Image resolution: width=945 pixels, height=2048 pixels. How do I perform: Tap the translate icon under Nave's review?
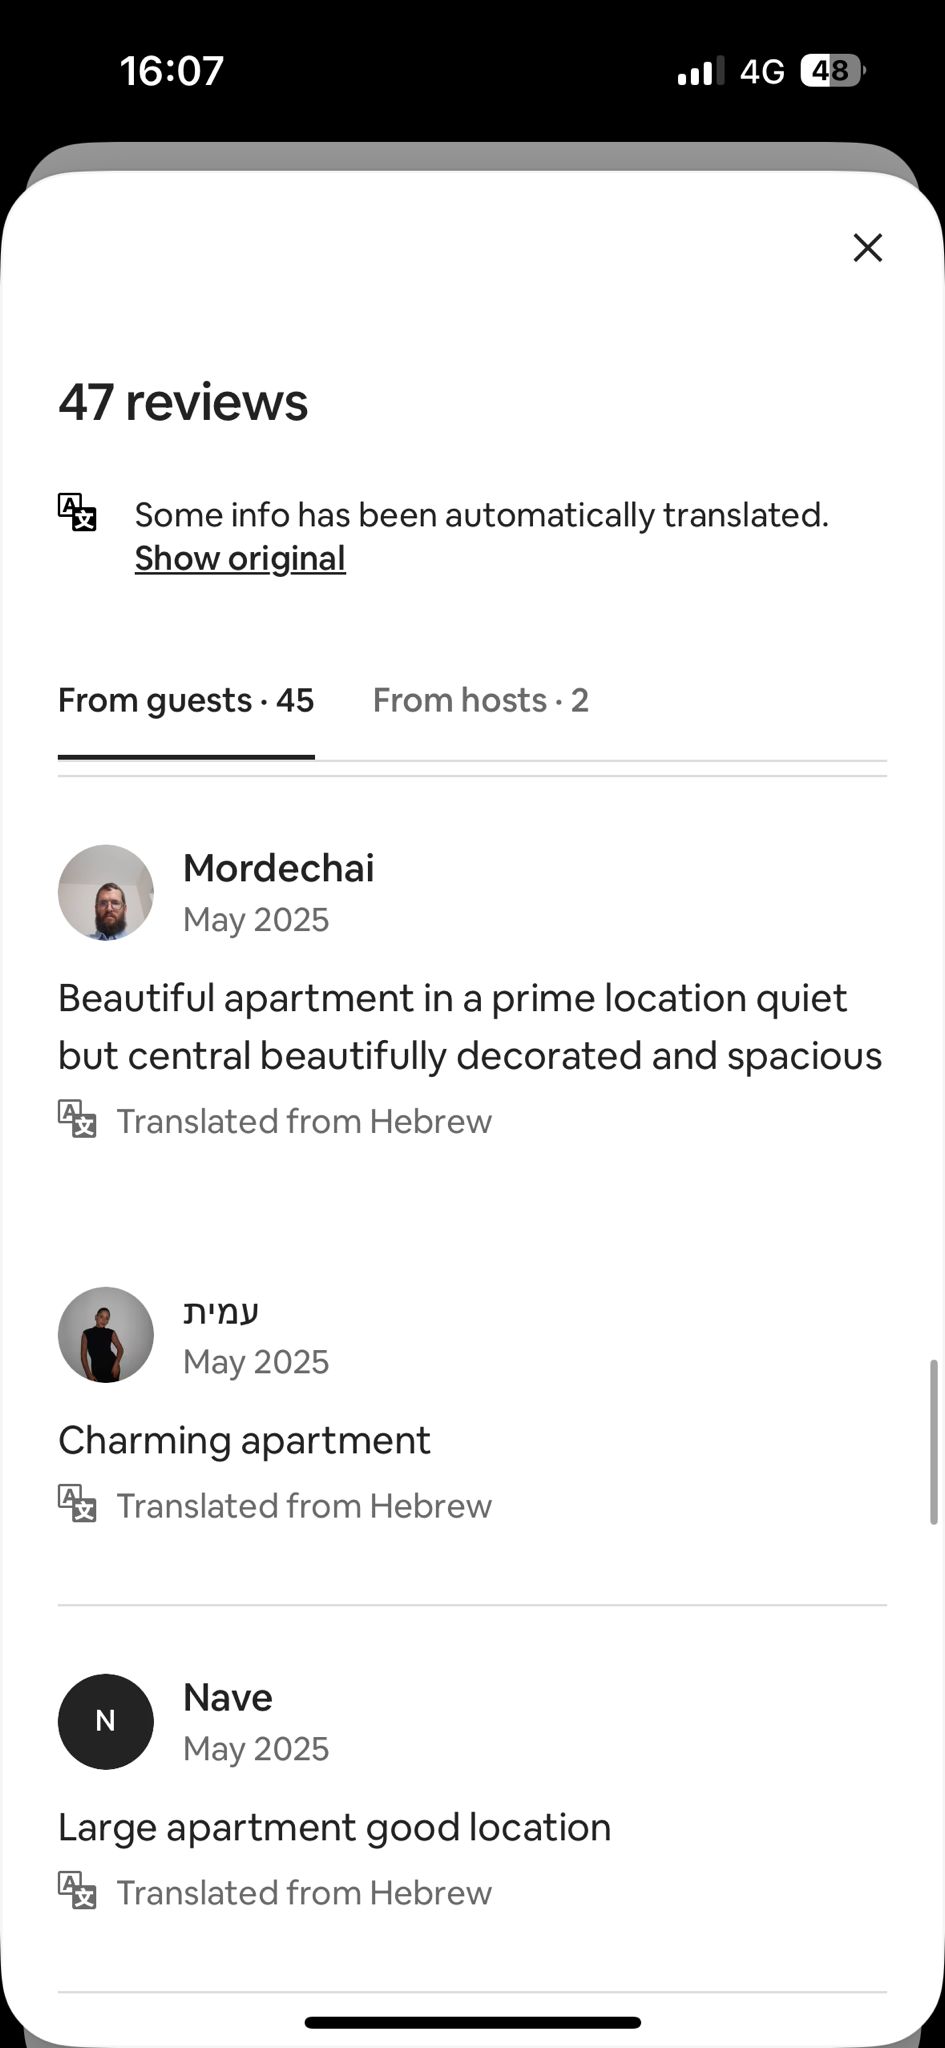click(x=77, y=1890)
